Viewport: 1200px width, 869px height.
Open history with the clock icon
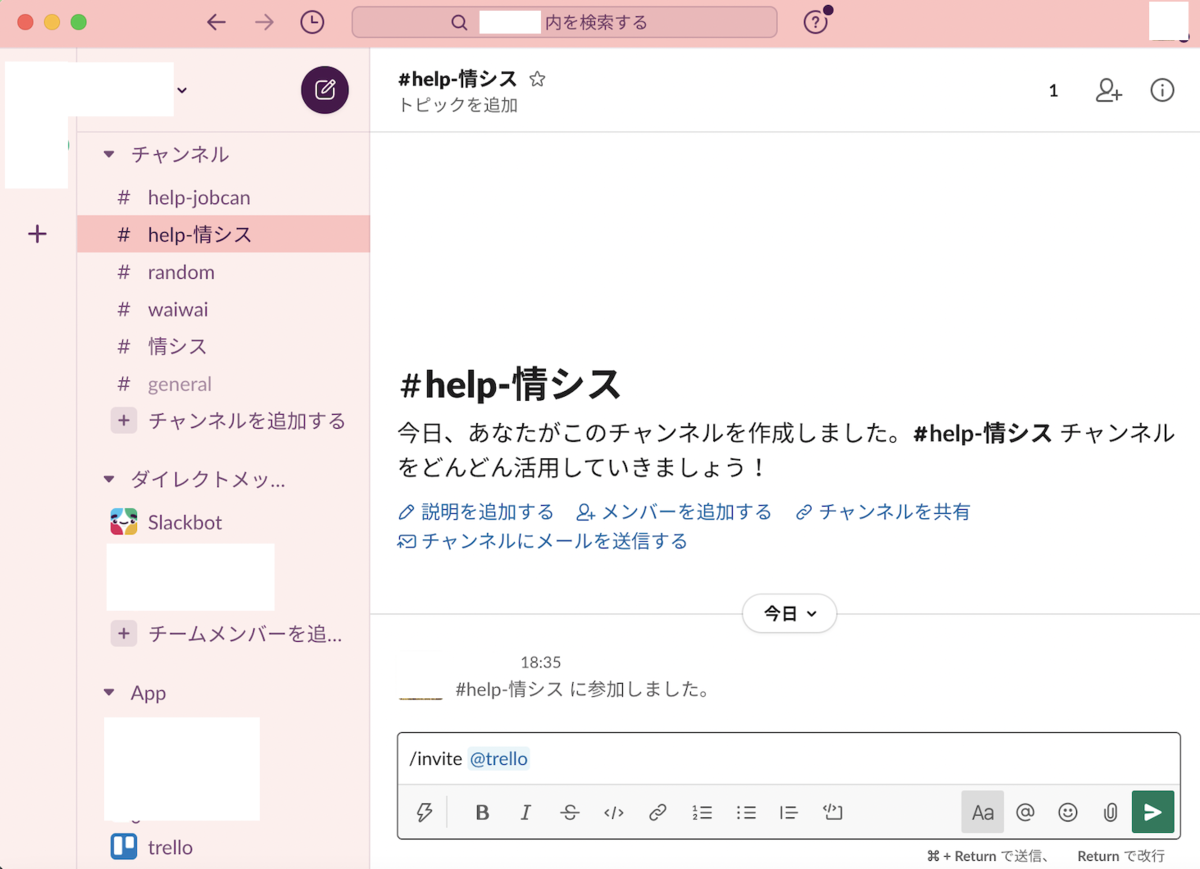312,21
